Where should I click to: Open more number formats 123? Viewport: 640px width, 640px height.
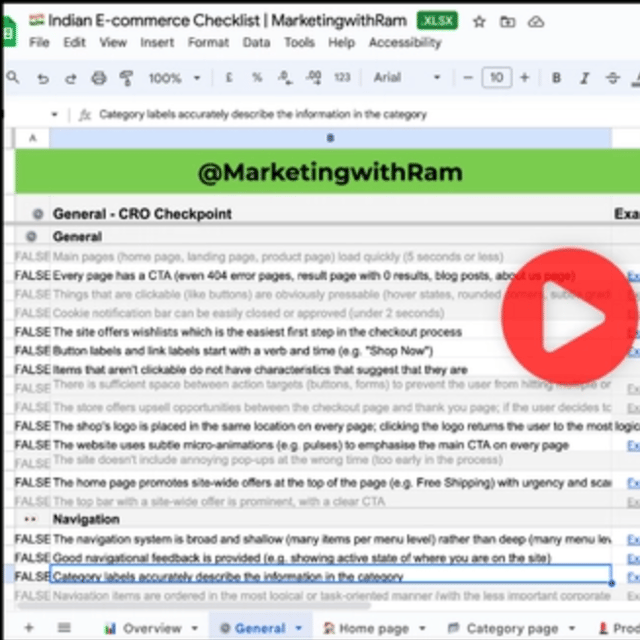point(342,78)
